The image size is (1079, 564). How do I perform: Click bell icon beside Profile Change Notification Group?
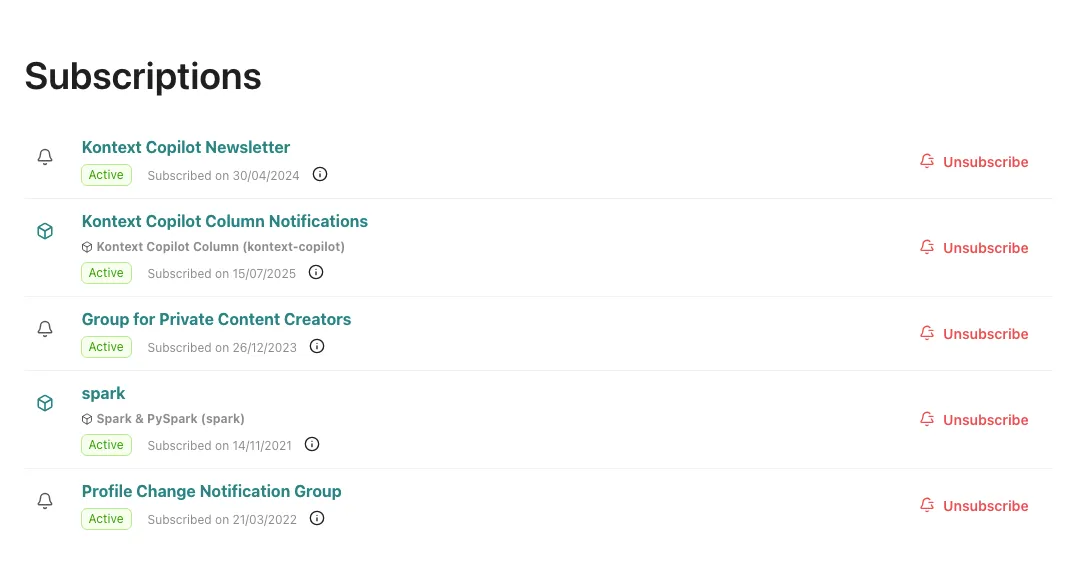click(45, 501)
